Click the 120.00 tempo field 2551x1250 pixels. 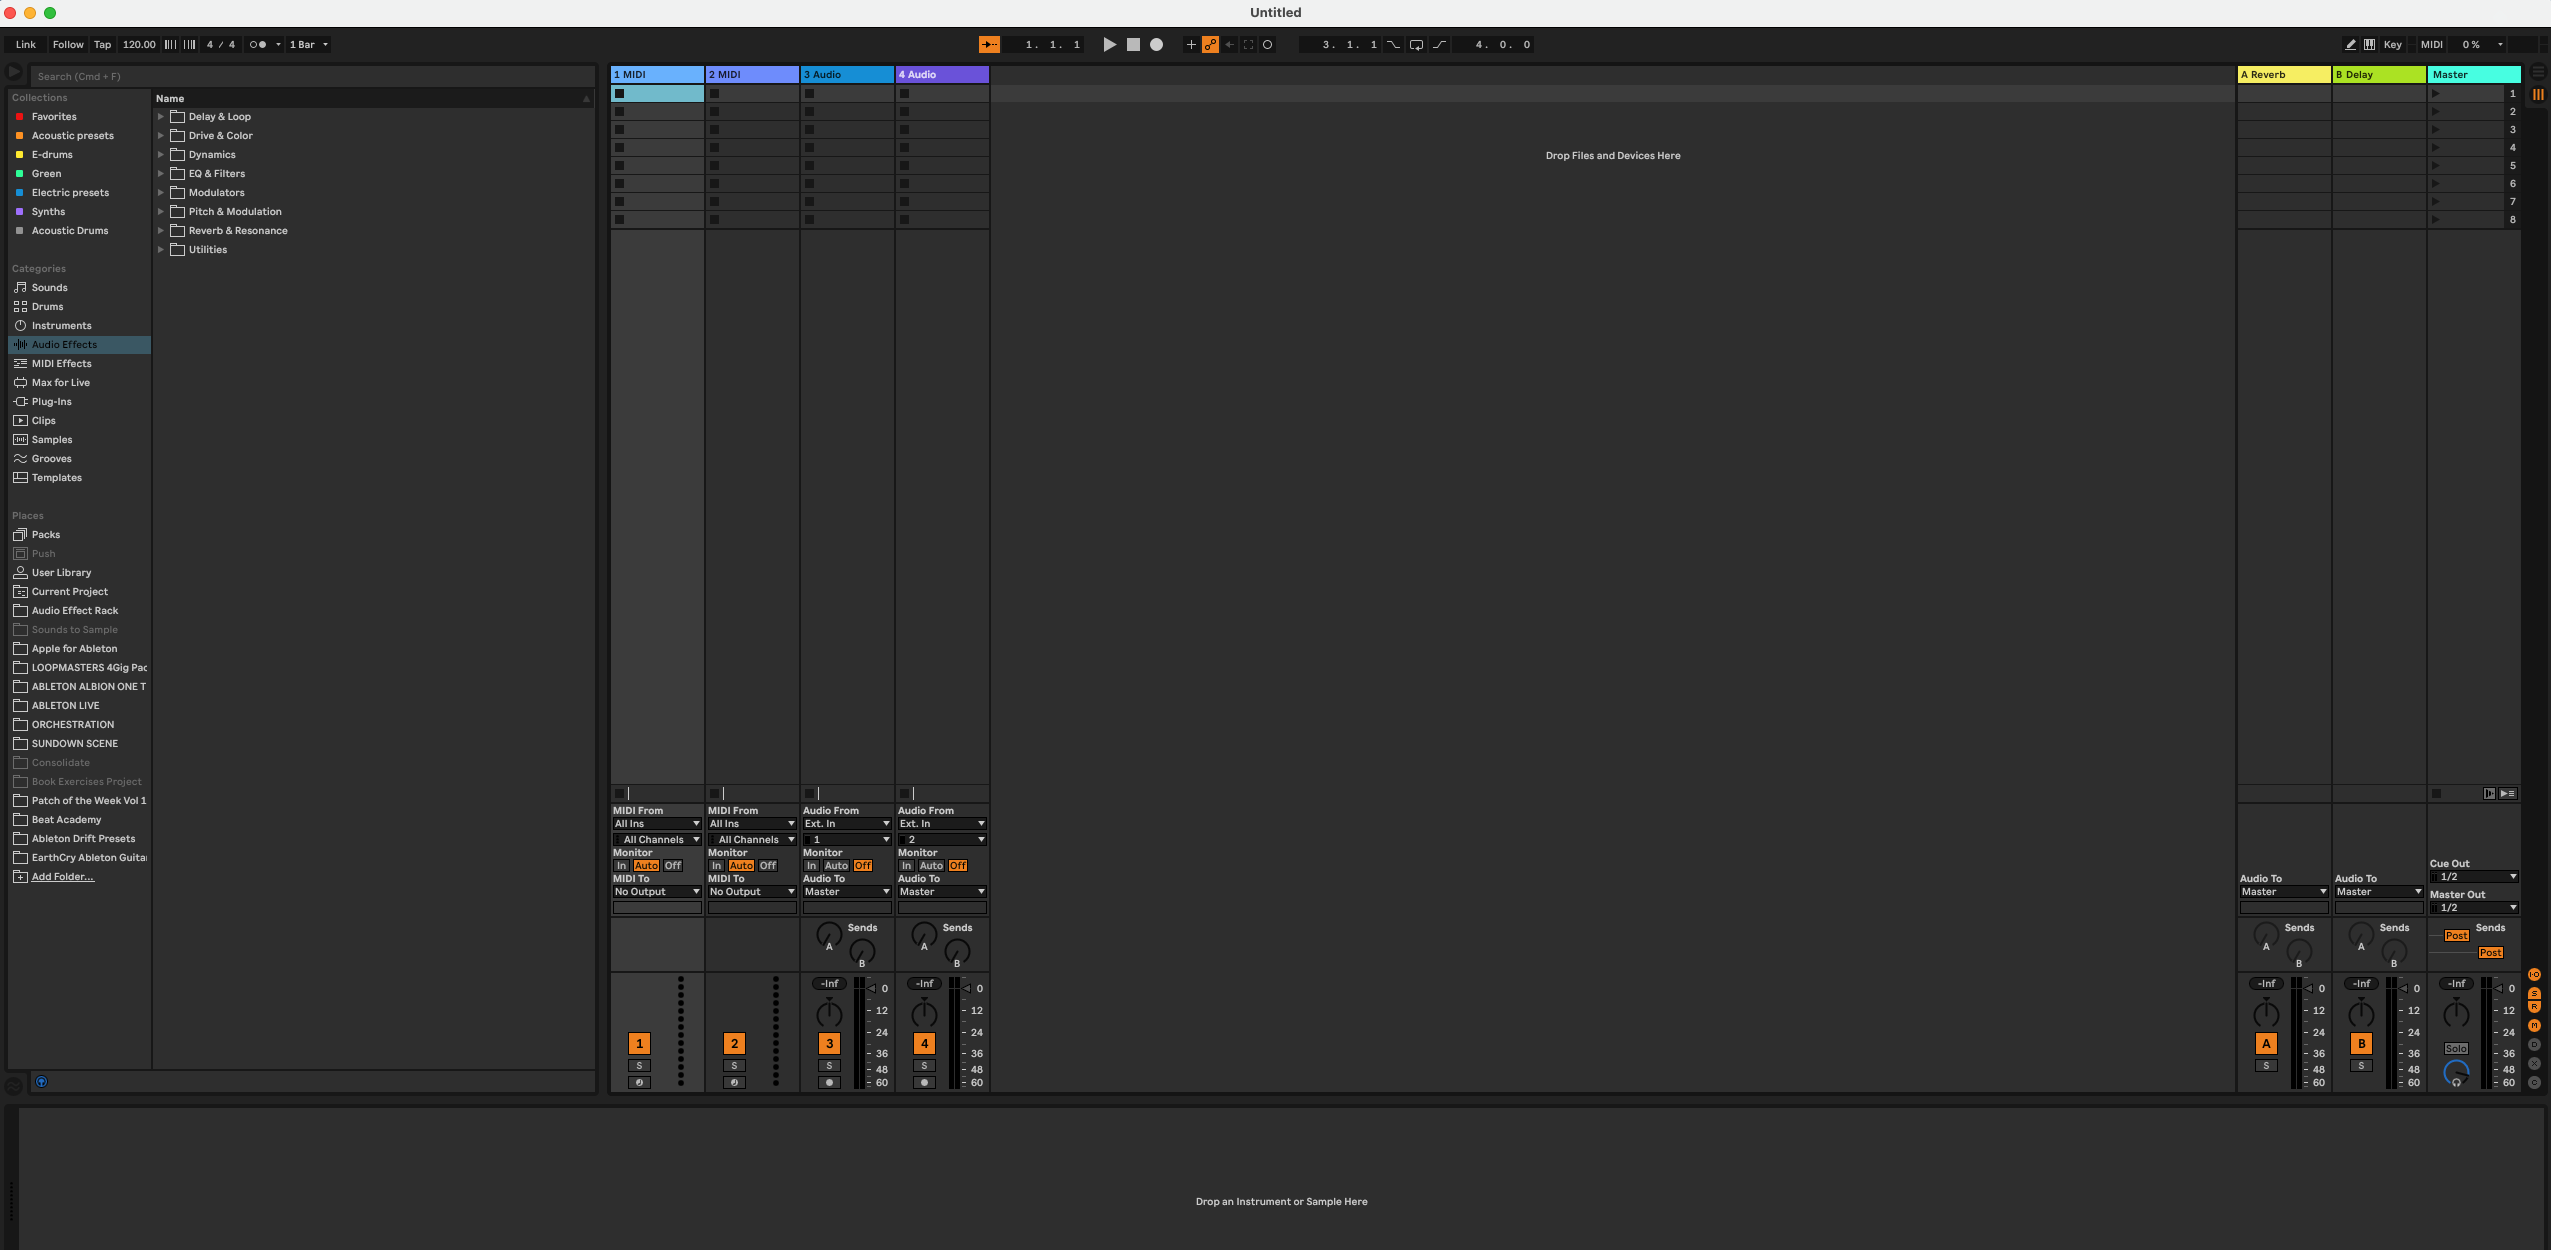139,44
